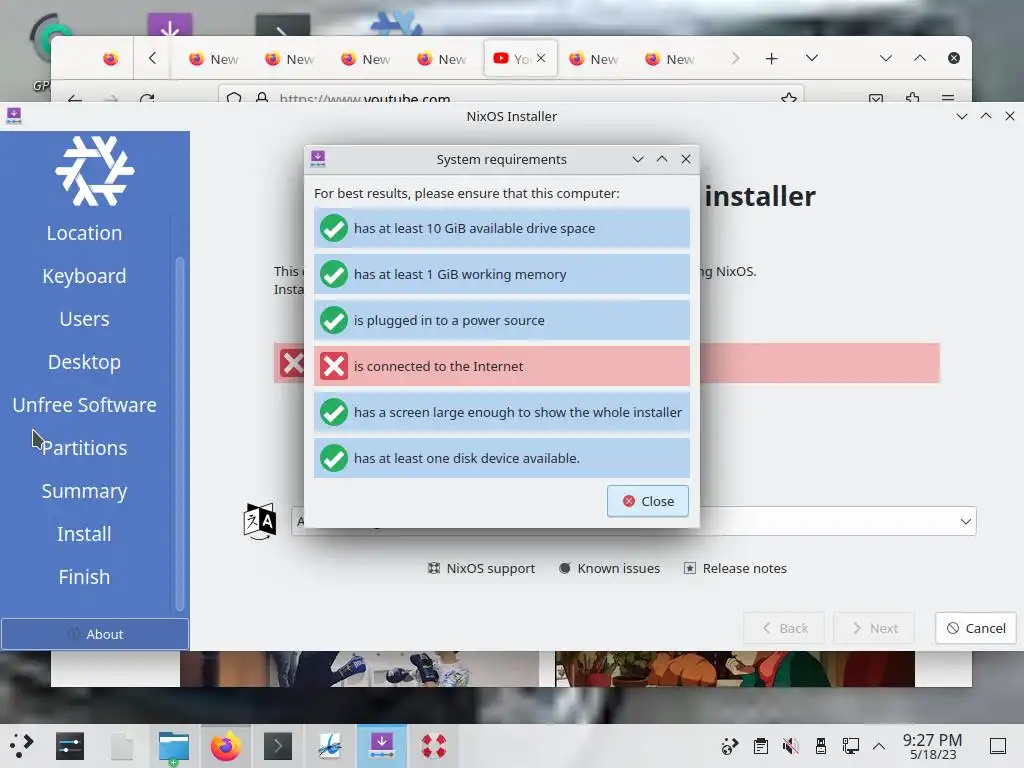
Task: Click the green check beside plugged in to power source
Action: pyautogui.click(x=334, y=321)
